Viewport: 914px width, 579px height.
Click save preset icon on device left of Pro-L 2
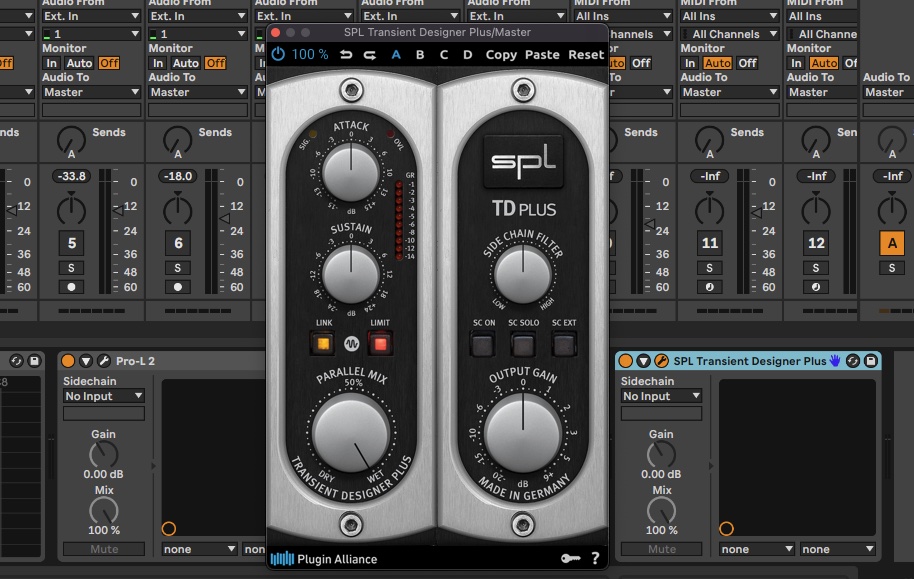[x=34, y=361]
